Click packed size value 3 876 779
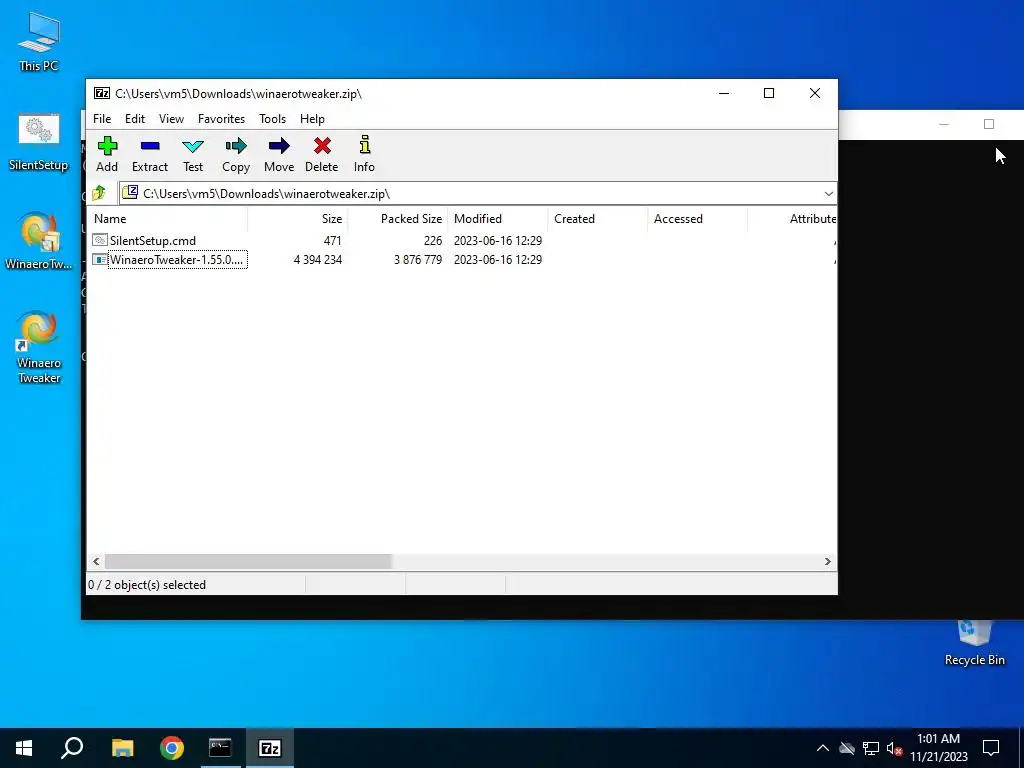Image resolution: width=1024 pixels, height=768 pixels. (x=418, y=260)
